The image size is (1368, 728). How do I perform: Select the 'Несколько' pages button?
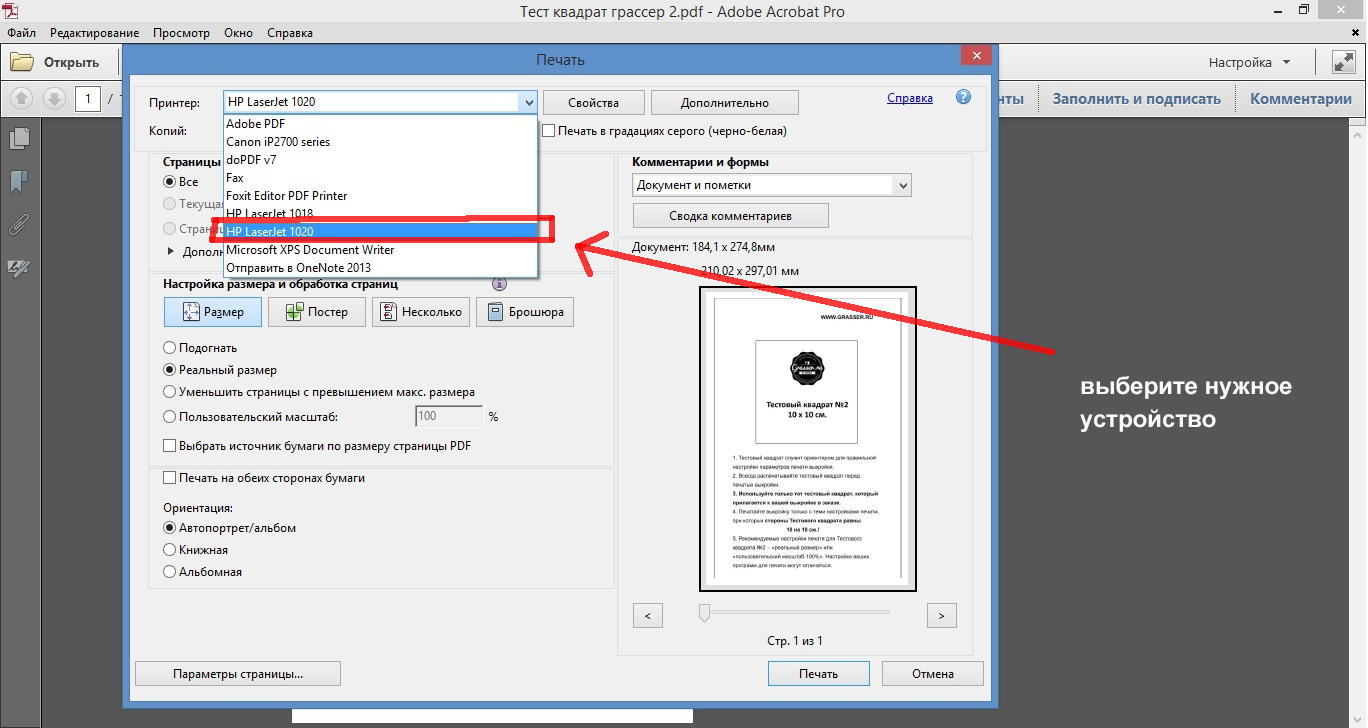pyautogui.click(x=421, y=312)
